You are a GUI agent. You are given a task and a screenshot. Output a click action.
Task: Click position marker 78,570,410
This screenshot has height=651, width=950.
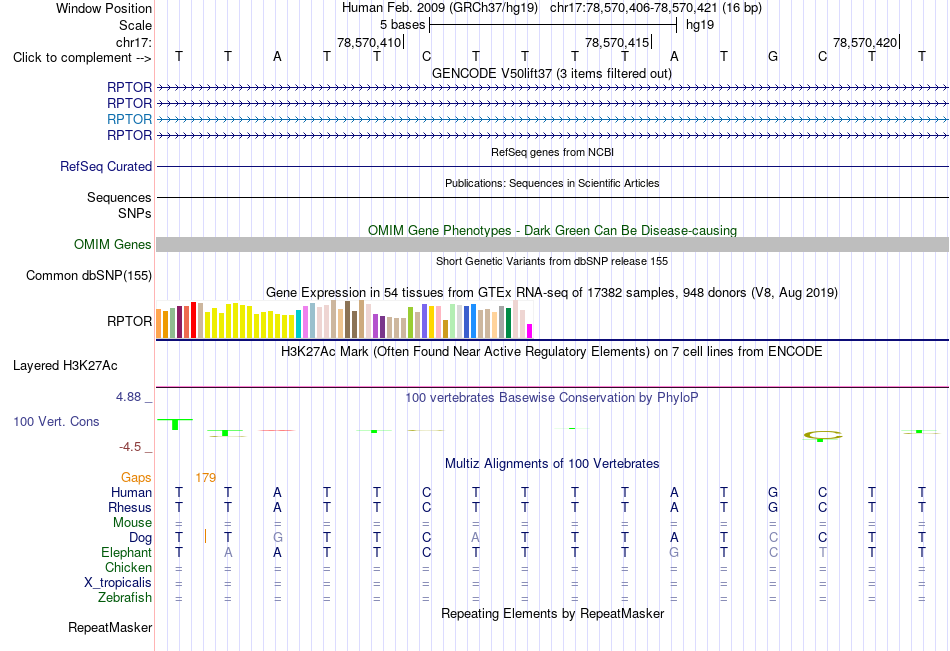(369, 42)
